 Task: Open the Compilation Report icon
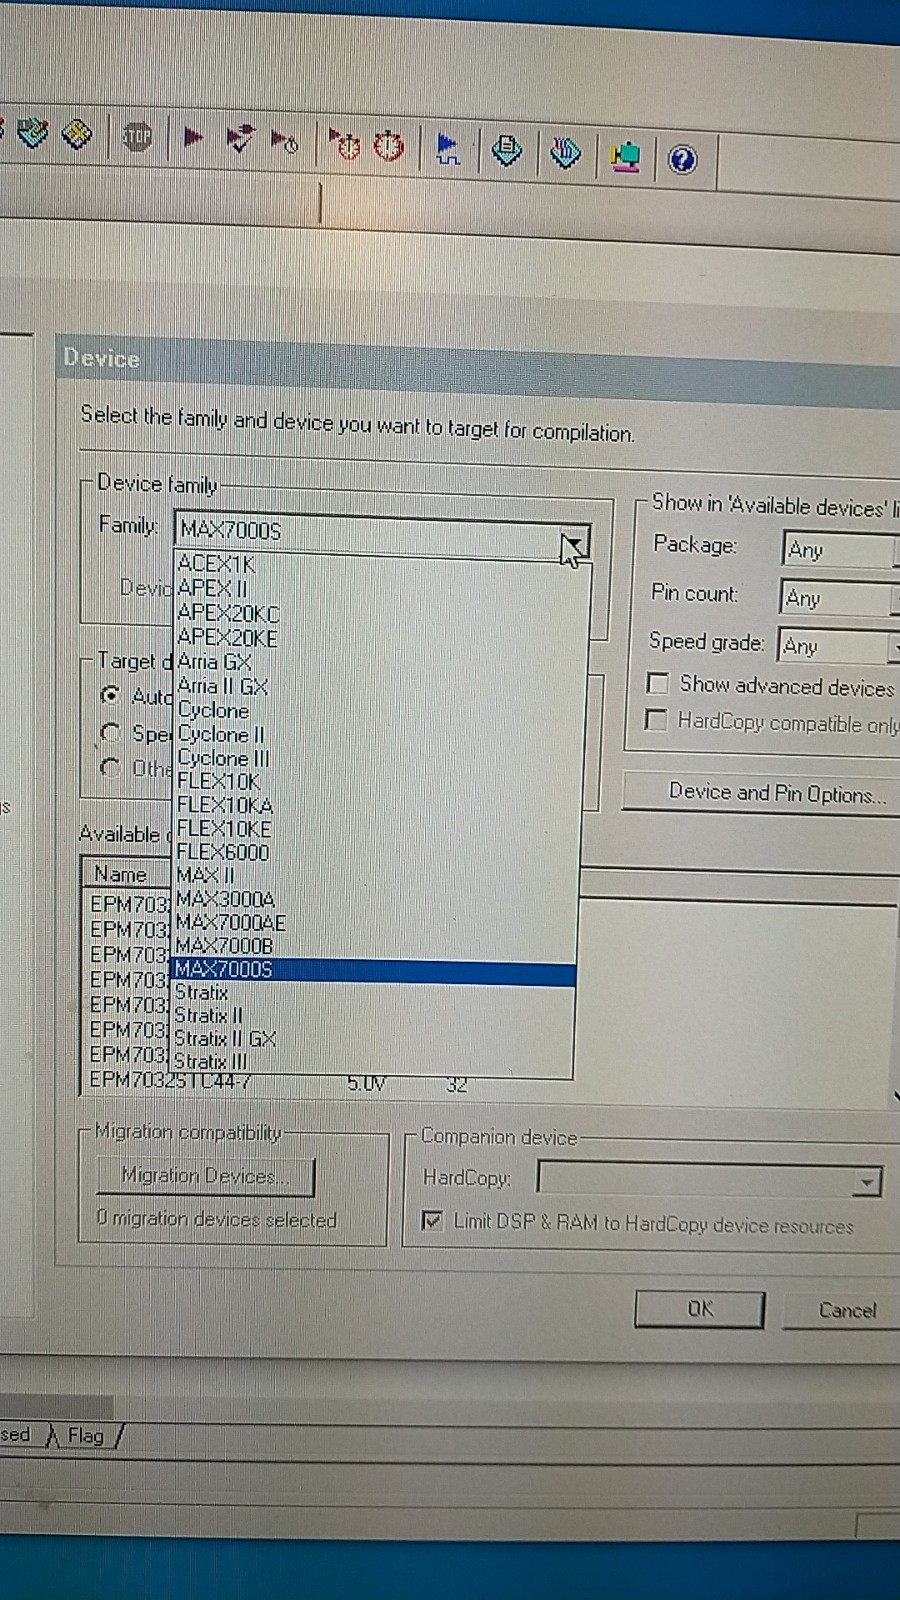tap(506, 152)
